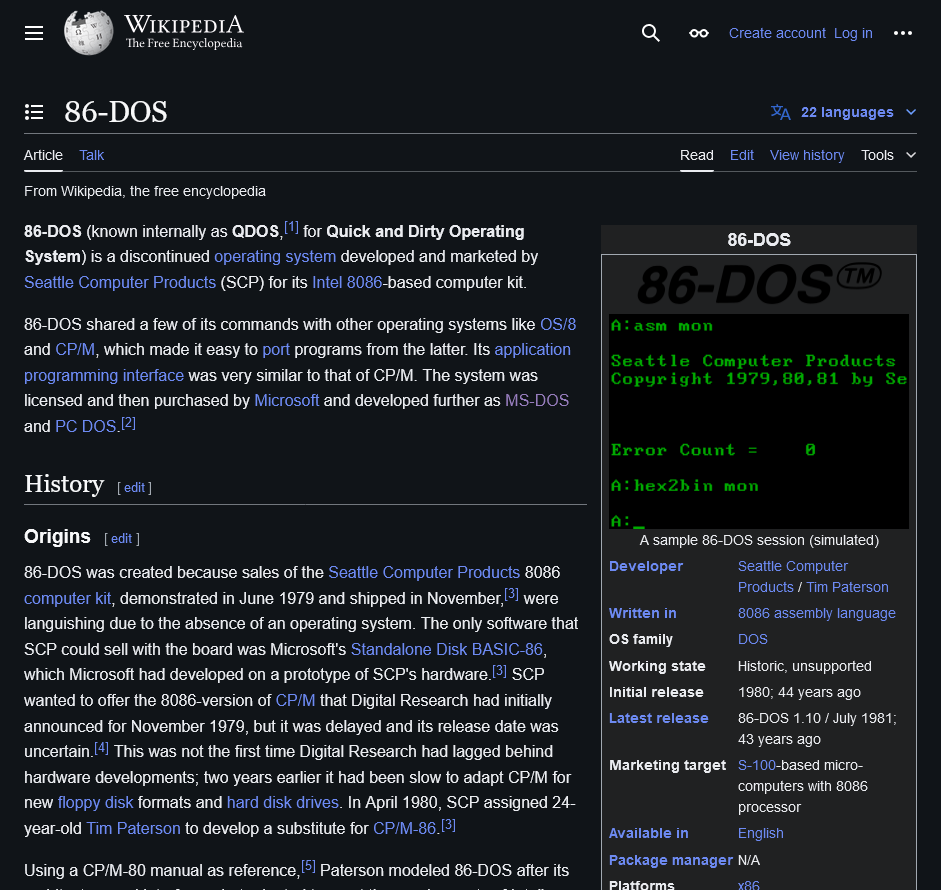
Task: Open the 86-DOS session screenshot
Action: click(x=759, y=421)
